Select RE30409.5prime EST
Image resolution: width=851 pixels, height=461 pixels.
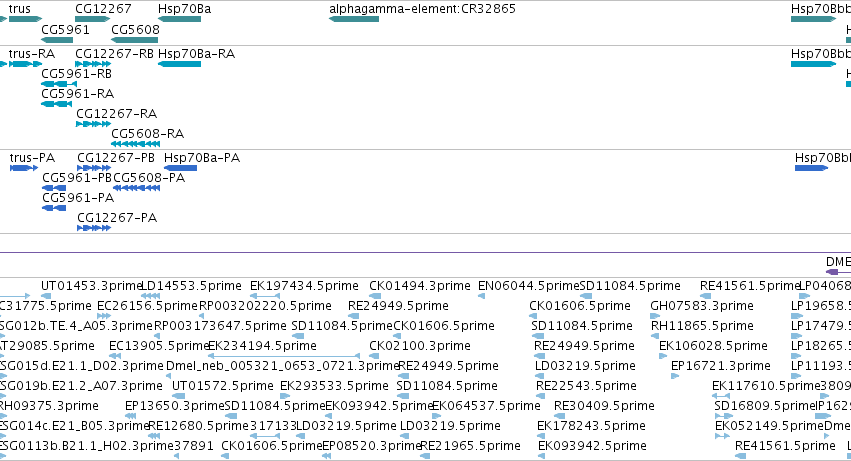pos(559,416)
